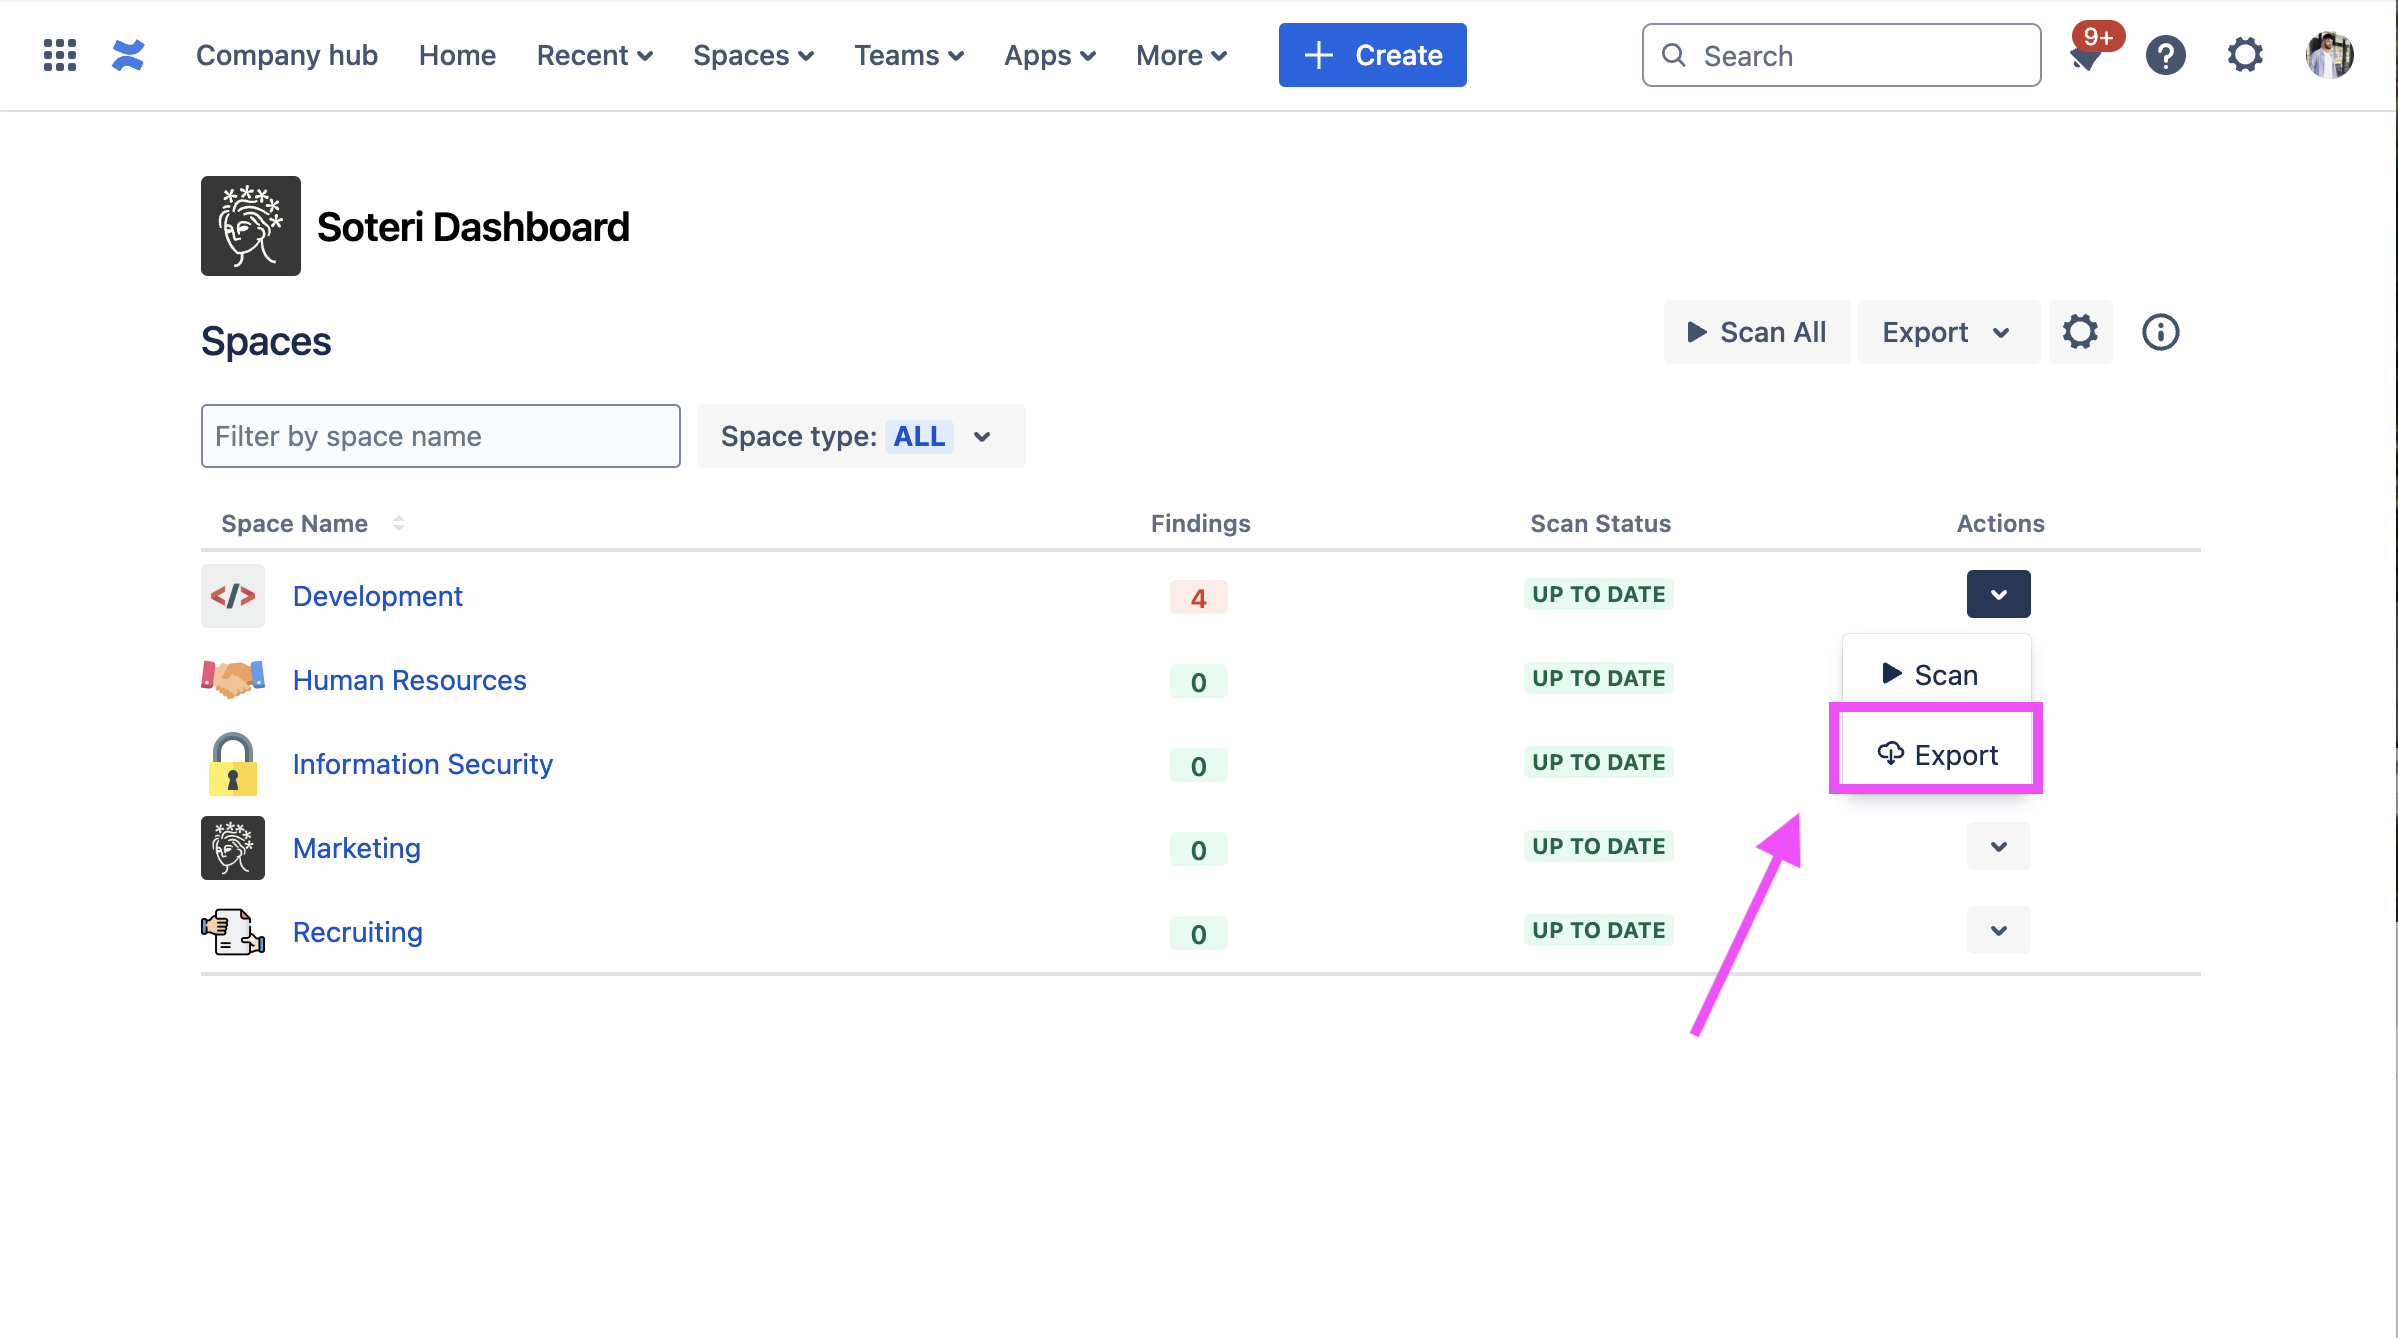The width and height of the screenshot is (2398, 1338).
Task: Open the help question mark icon
Action: (2166, 55)
